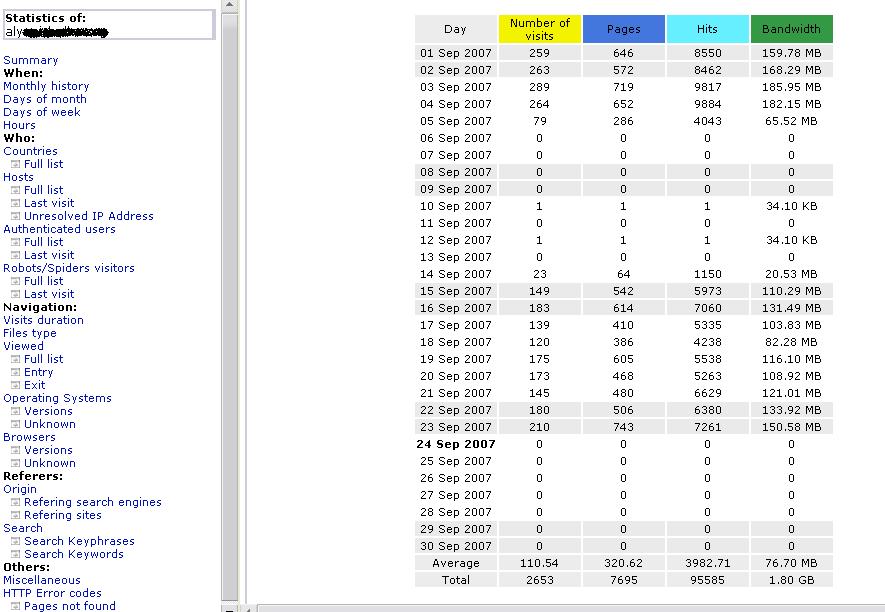Open the Countries report
Screen dimensions: 885x612
30,151
